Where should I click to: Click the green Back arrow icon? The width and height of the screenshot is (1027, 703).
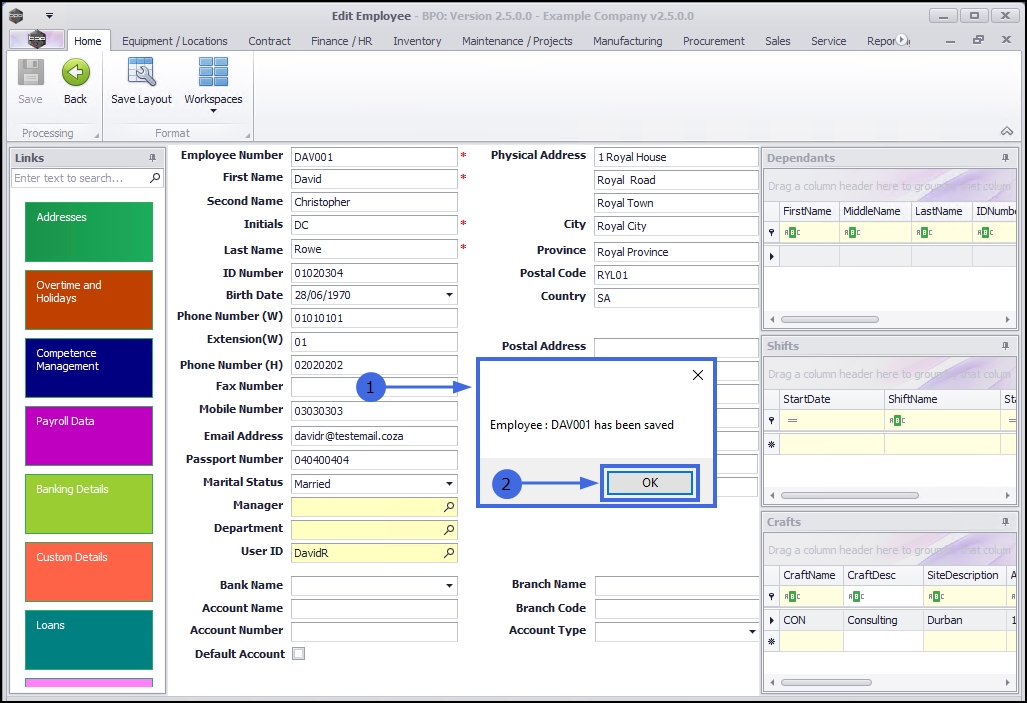coord(76,74)
